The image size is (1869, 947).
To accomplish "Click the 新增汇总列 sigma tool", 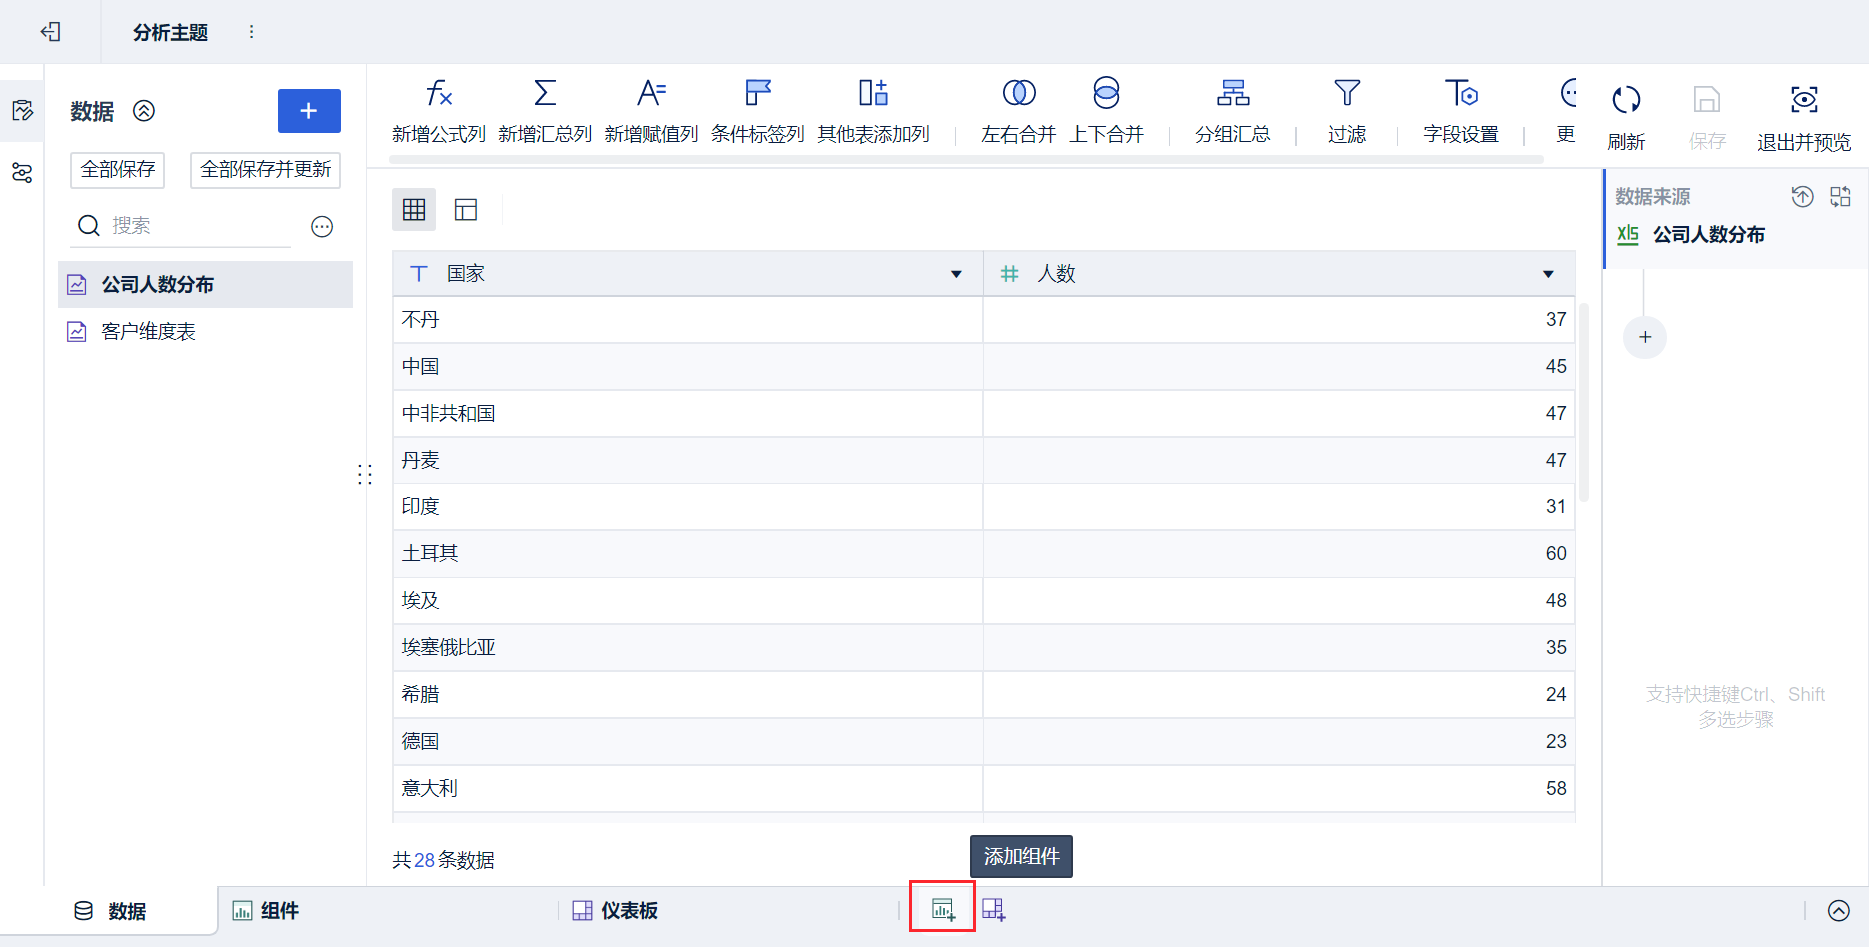I will 545,111.
